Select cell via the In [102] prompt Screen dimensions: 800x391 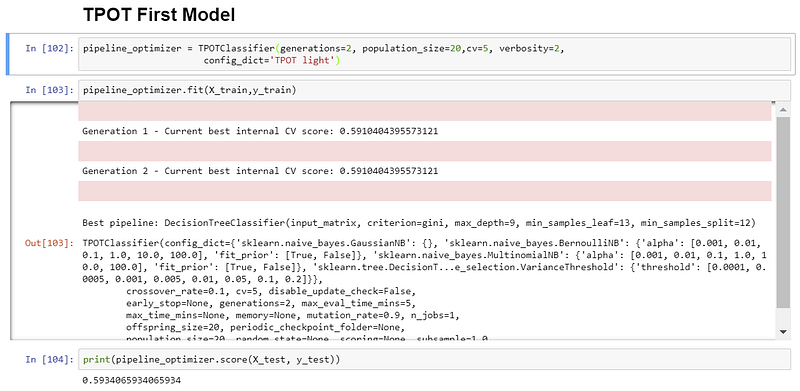[49, 48]
